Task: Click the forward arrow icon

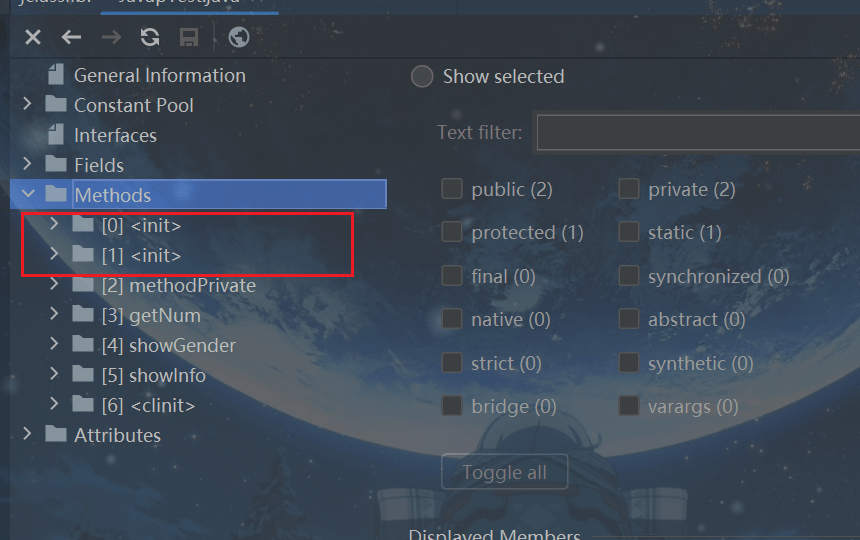Action: pos(111,38)
